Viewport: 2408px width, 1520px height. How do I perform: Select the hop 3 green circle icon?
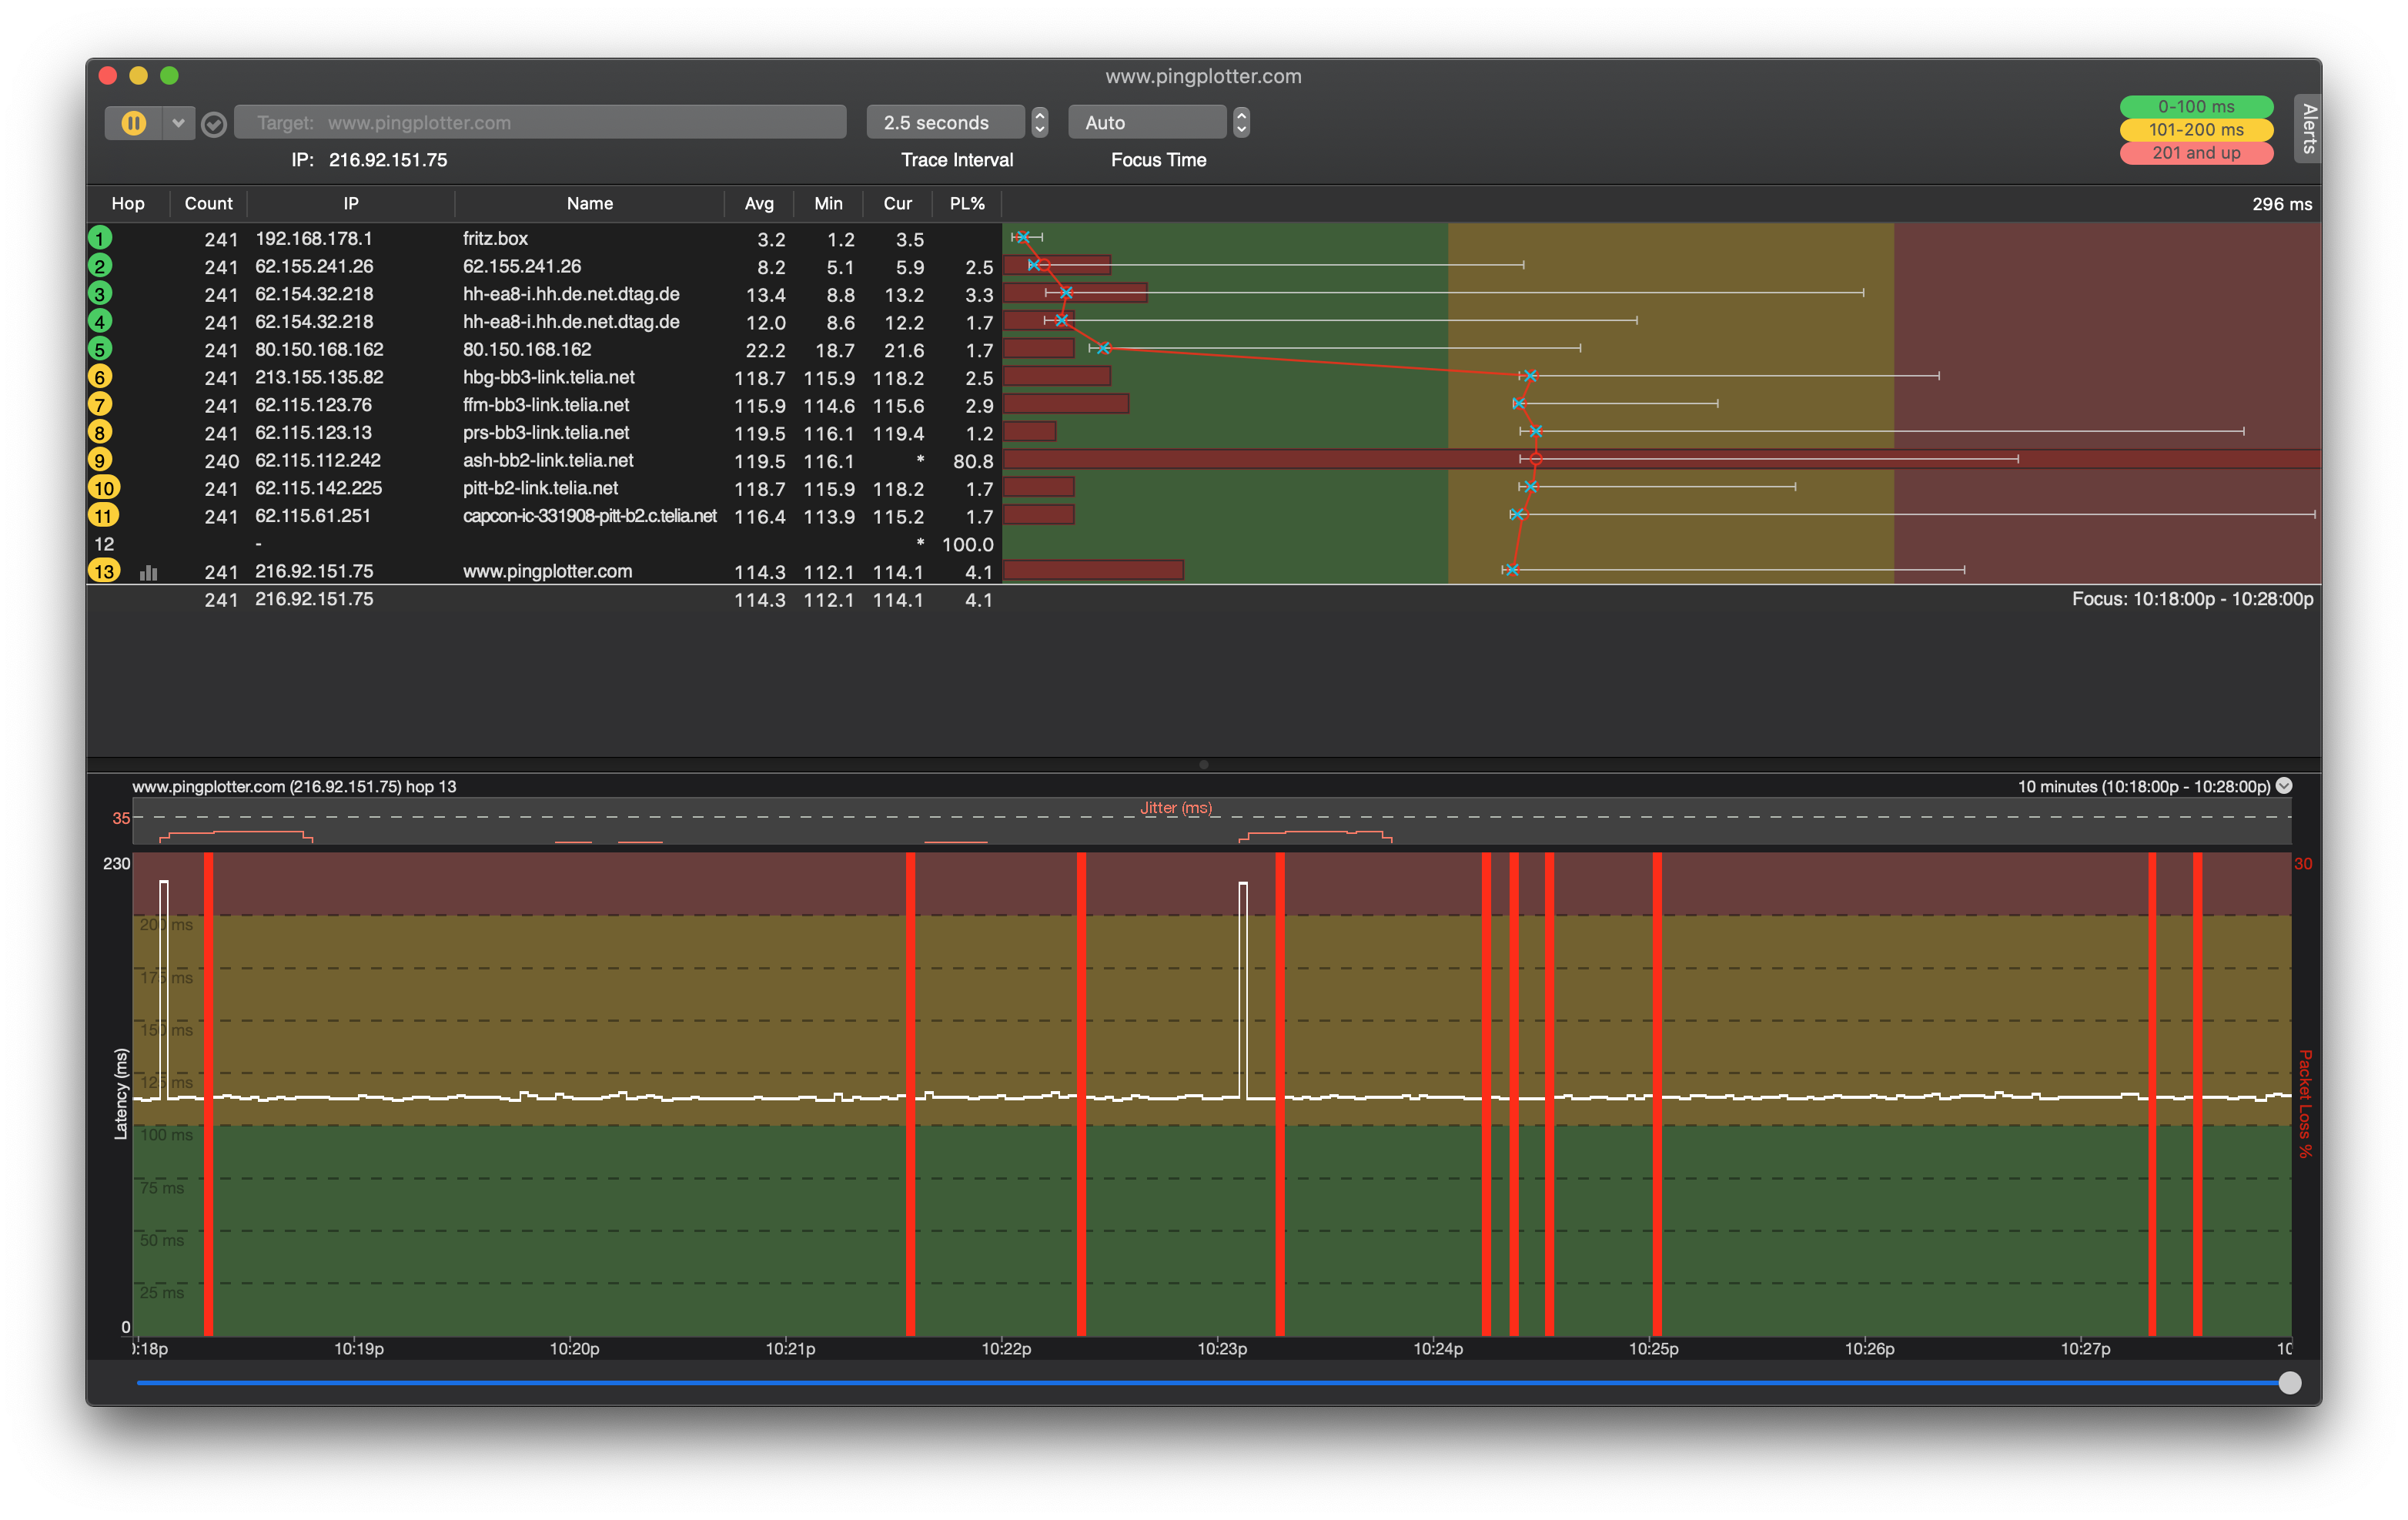(x=100, y=294)
